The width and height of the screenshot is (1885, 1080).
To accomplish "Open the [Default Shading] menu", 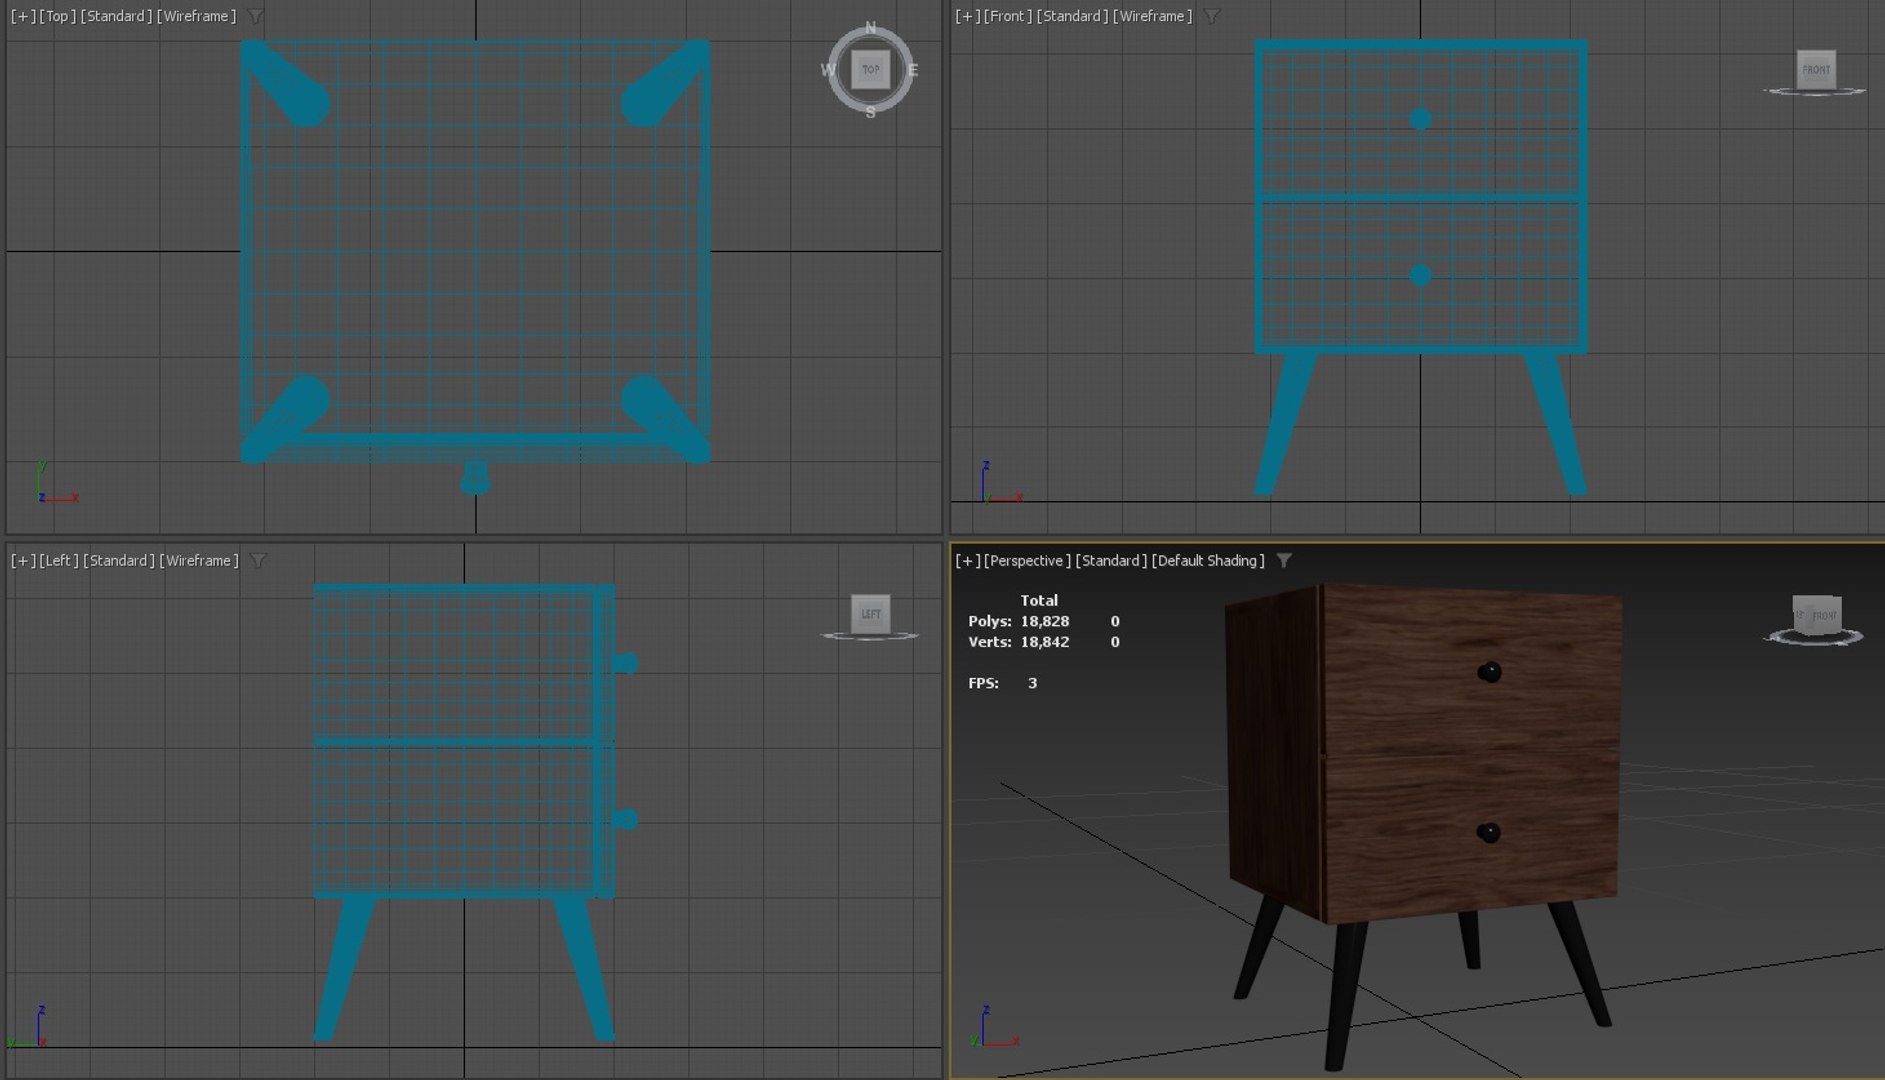I will coord(1208,561).
